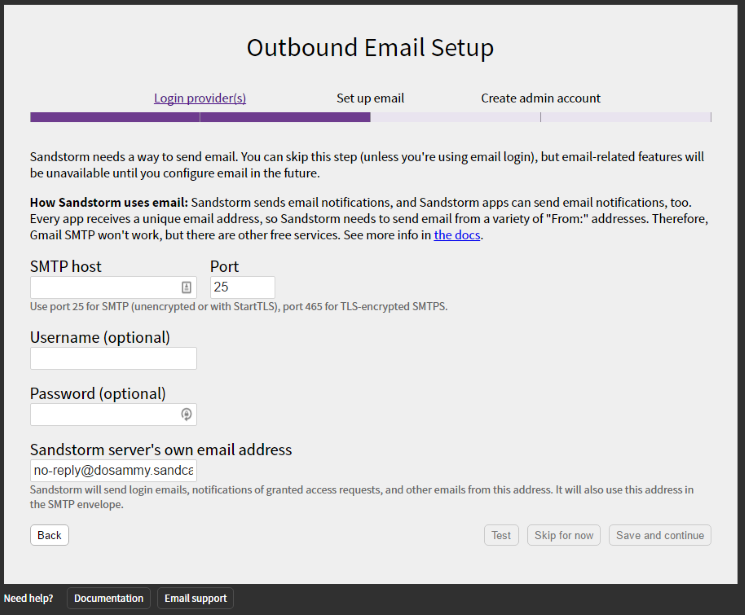Click the contact autofill icon in SMTP host field
The width and height of the screenshot is (745, 615).
(x=186, y=287)
